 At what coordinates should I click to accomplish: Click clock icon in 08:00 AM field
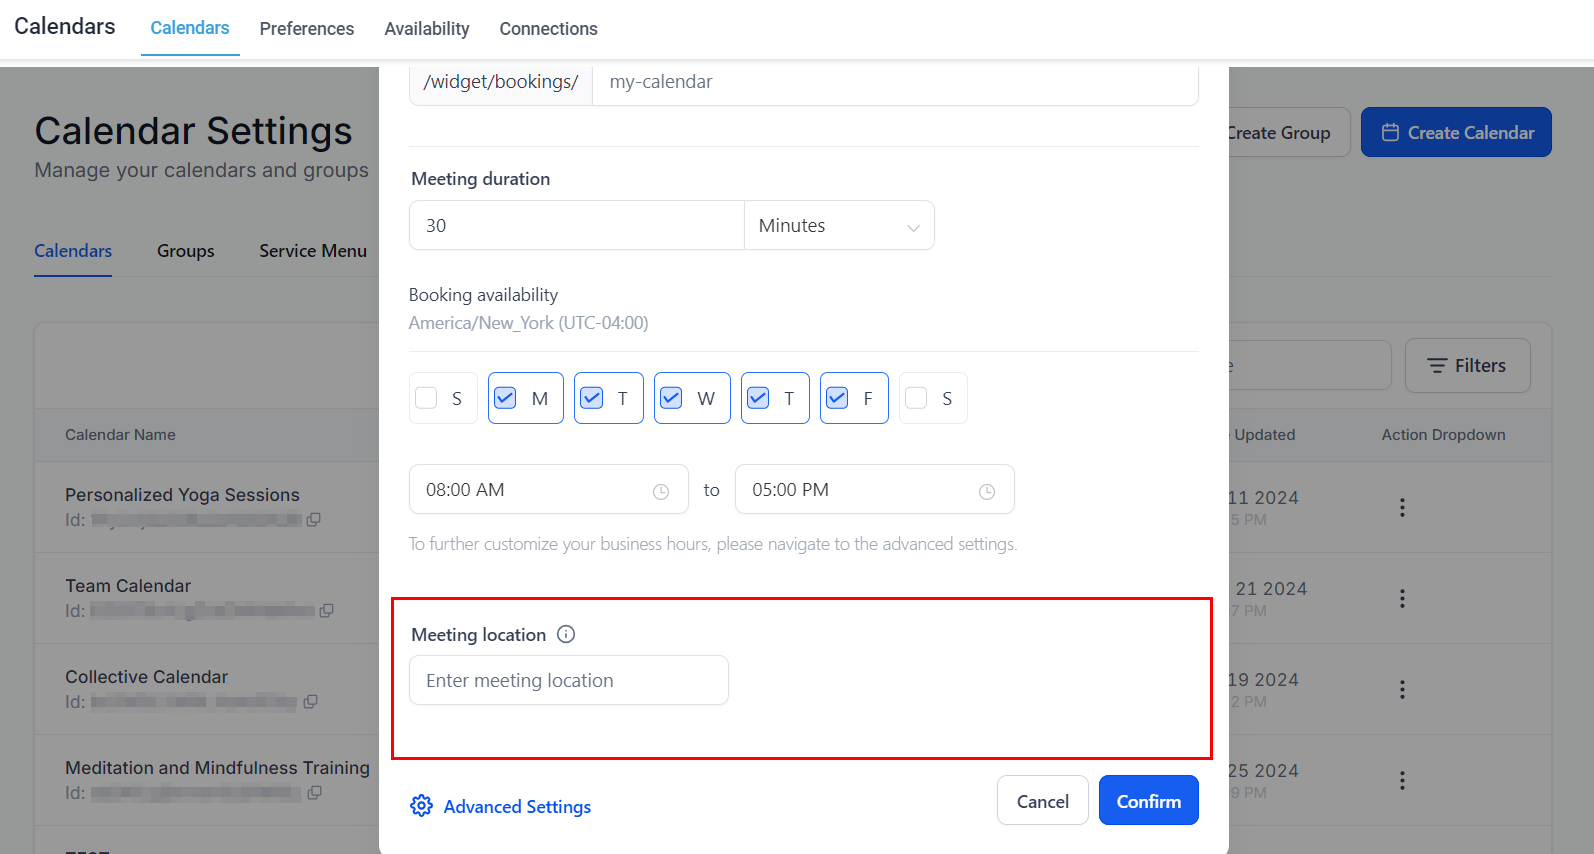661,491
